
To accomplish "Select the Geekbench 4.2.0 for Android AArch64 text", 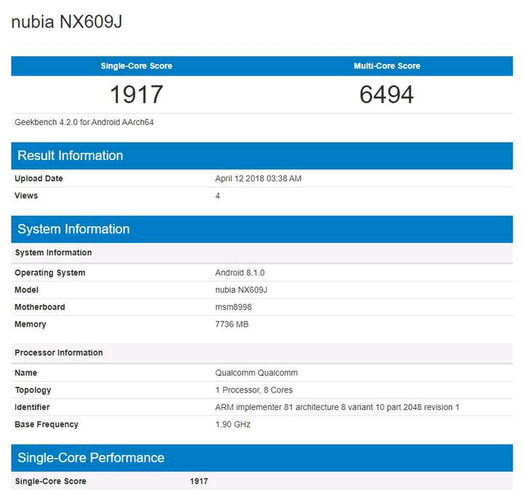I will pos(84,122).
